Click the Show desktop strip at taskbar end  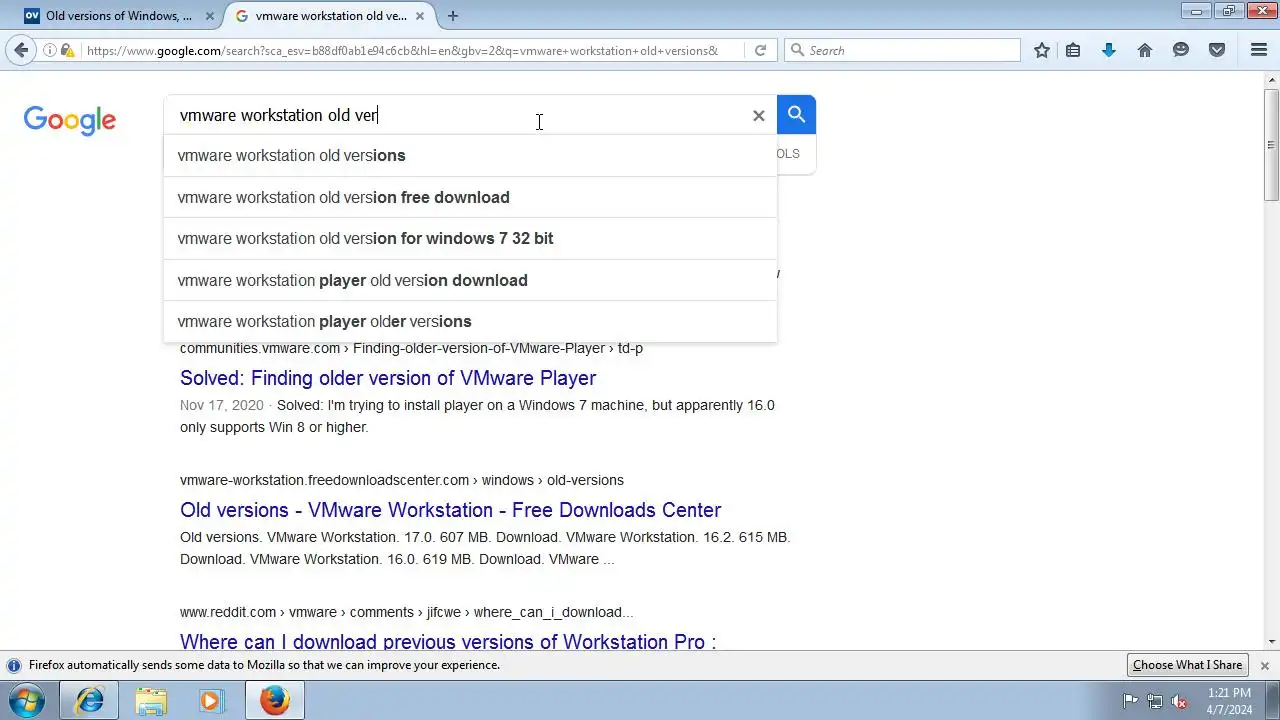point(1273,701)
